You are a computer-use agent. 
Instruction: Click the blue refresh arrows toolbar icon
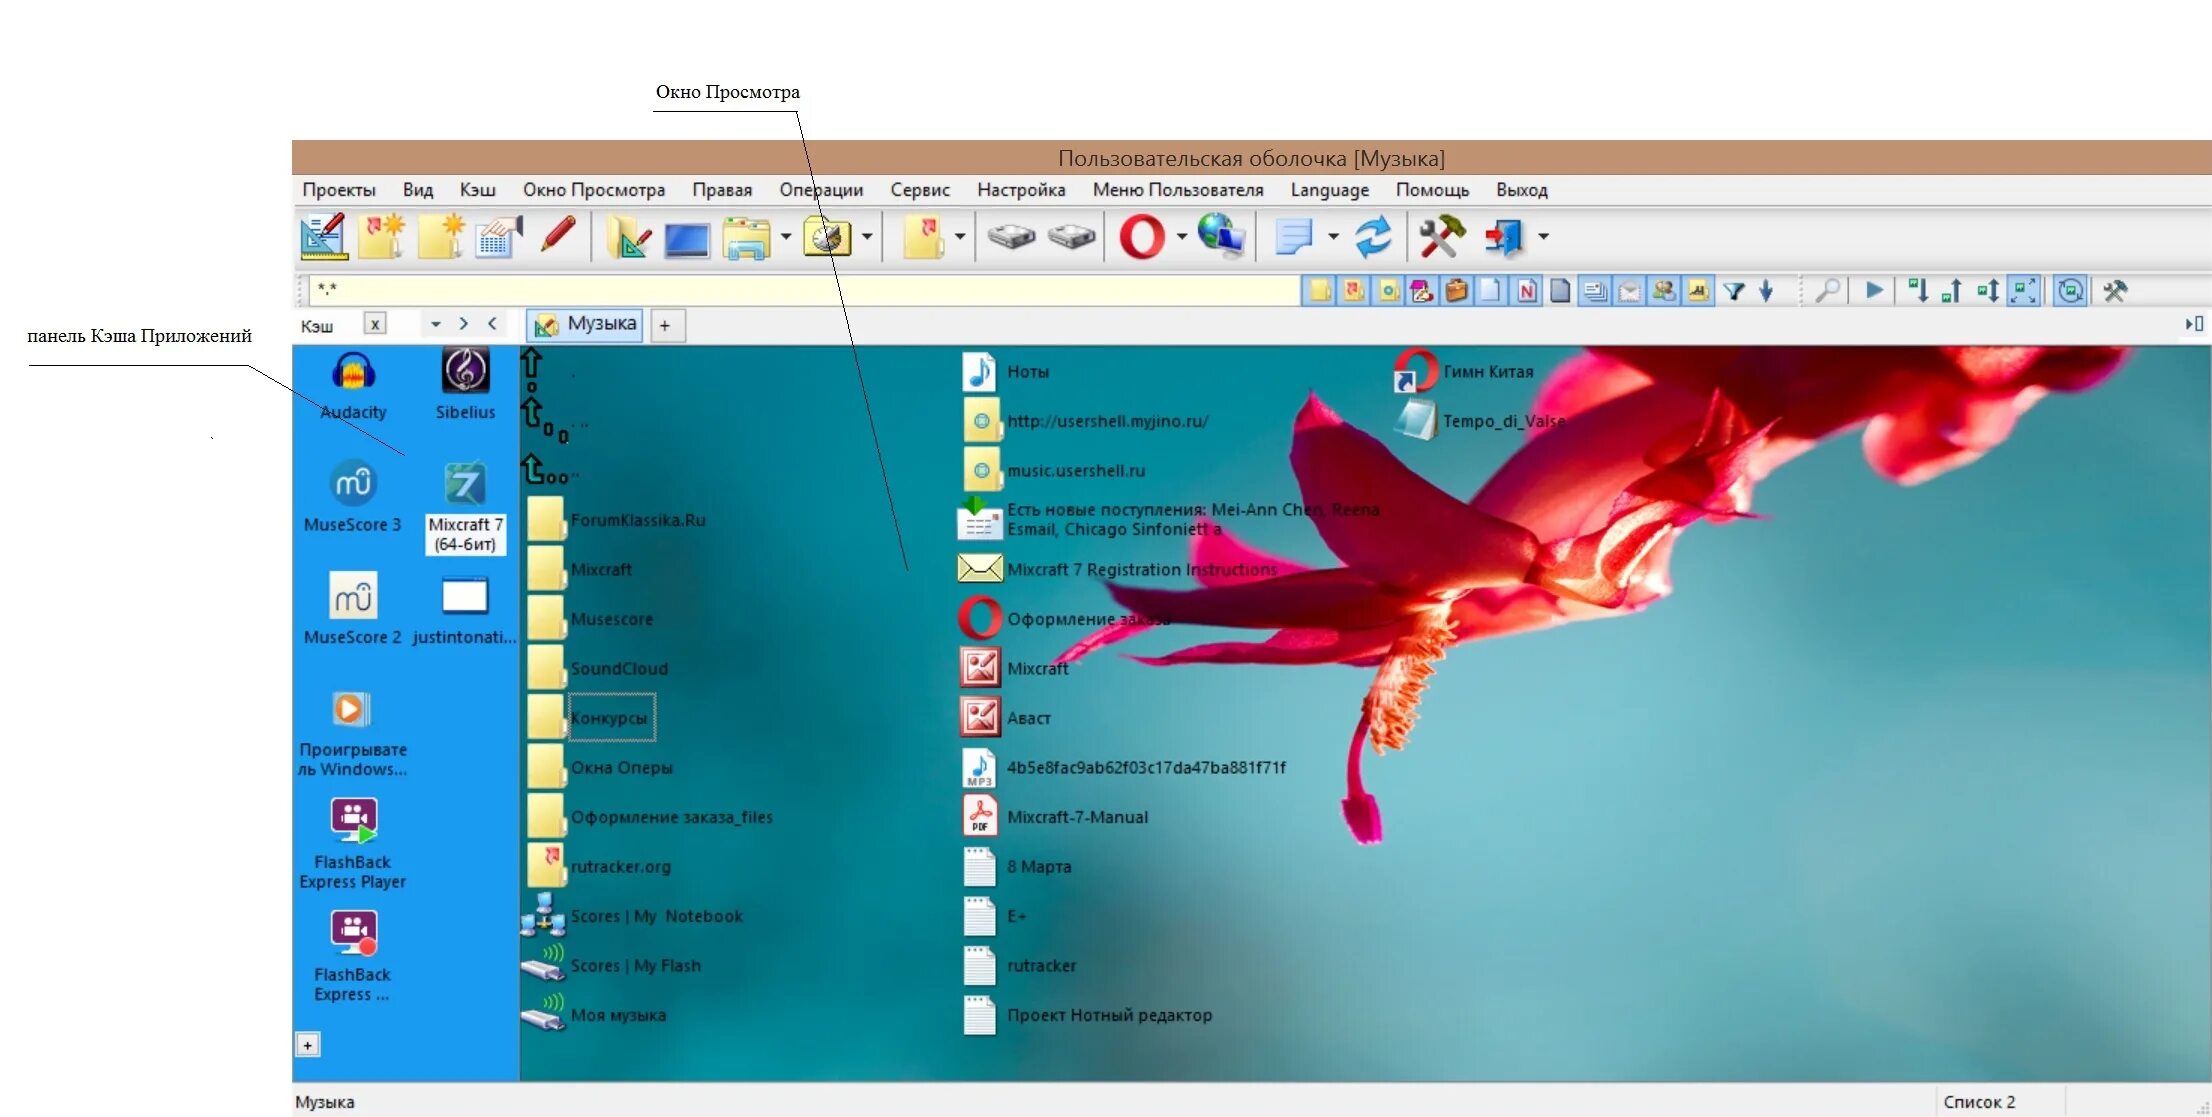pyautogui.click(x=1373, y=237)
